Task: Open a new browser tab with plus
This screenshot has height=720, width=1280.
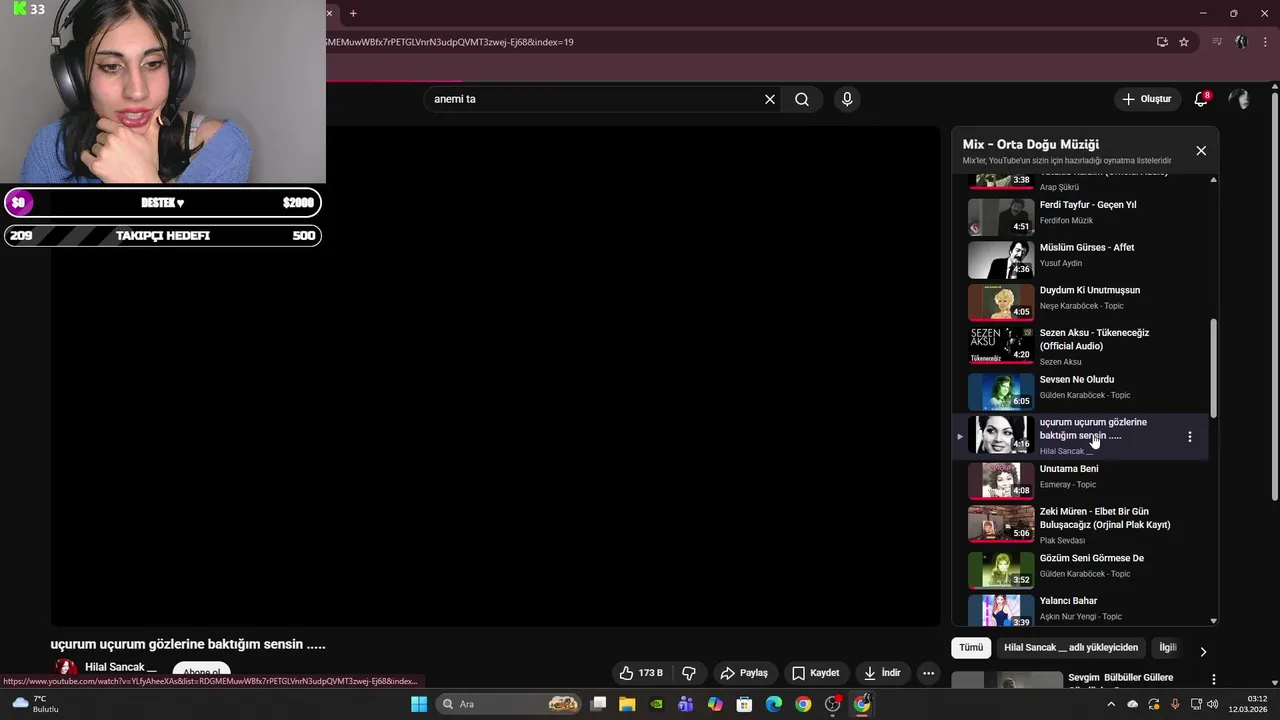Action: click(x=353, y=13)
